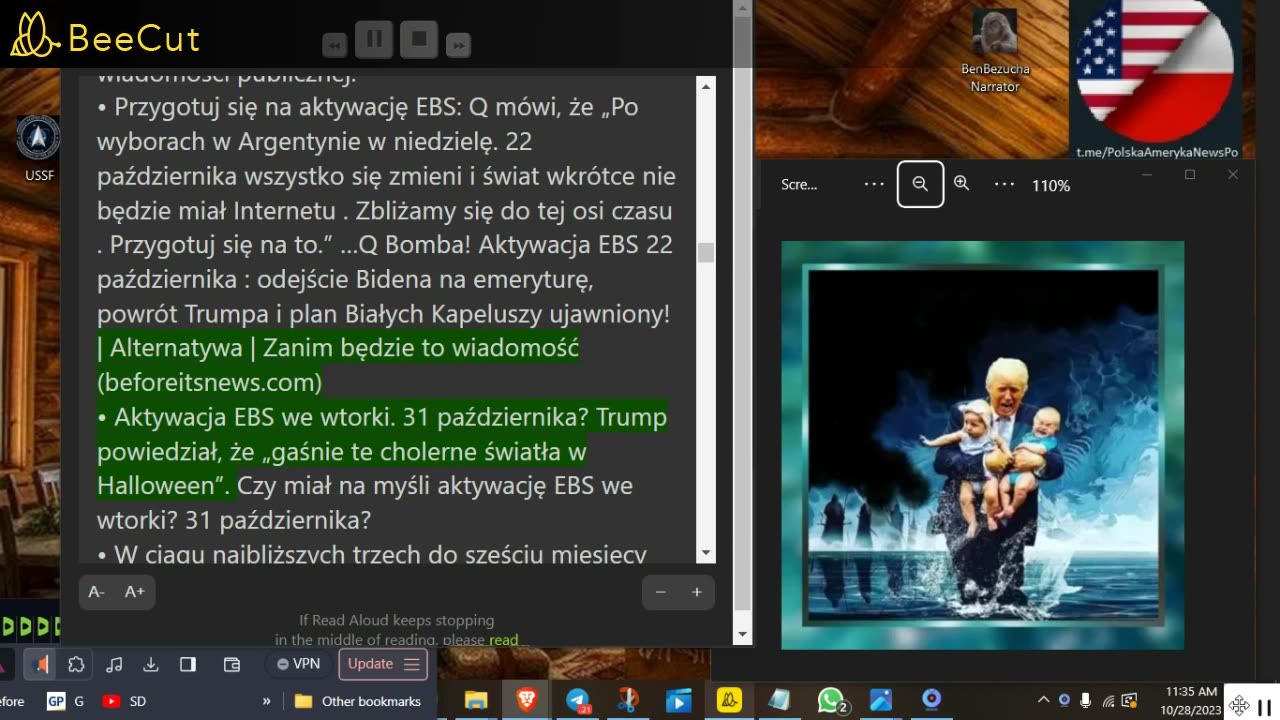Click the move arrows icon beside the clock

[x=1239, y=706]
